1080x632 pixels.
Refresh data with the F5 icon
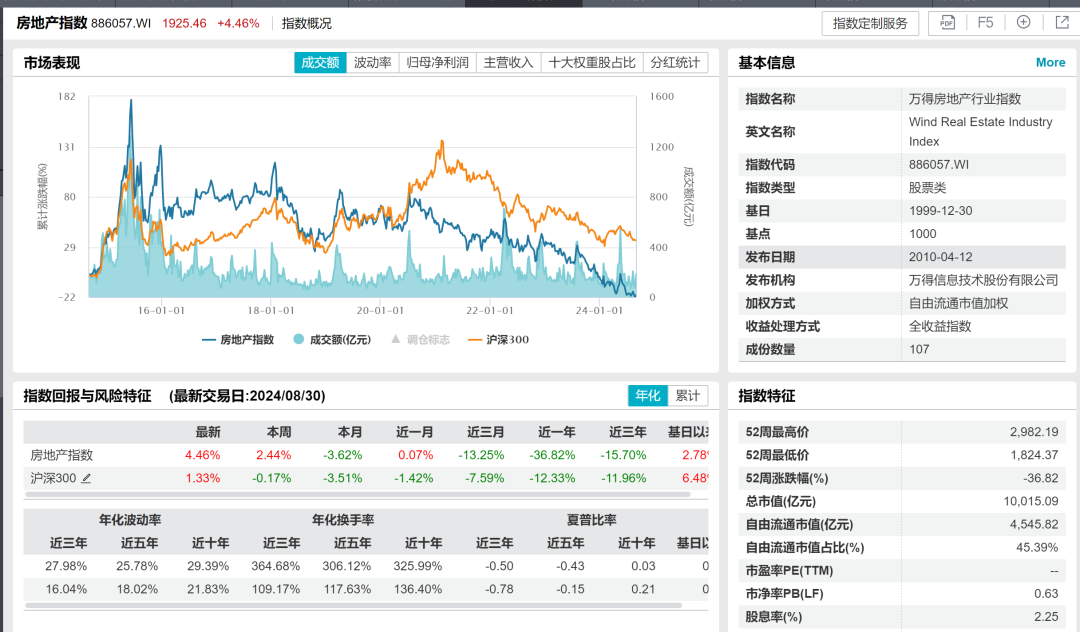click(985, 23)
